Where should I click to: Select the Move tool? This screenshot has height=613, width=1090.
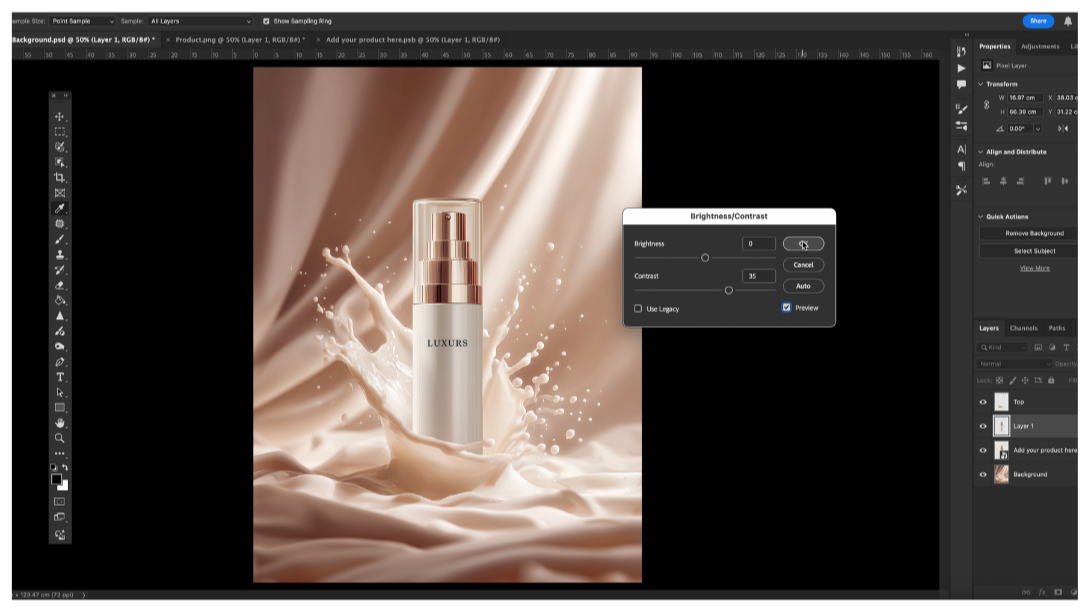pos(60,116)
